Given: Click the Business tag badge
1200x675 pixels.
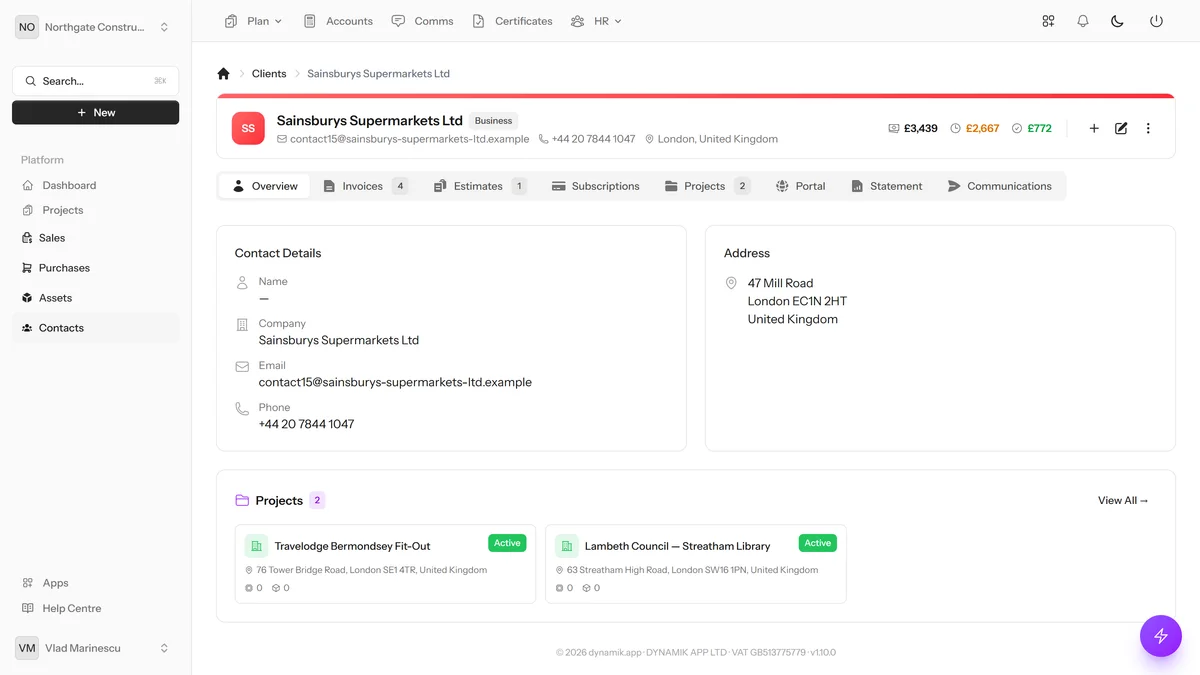Looking at the screenshot, I should coord(493,121).
